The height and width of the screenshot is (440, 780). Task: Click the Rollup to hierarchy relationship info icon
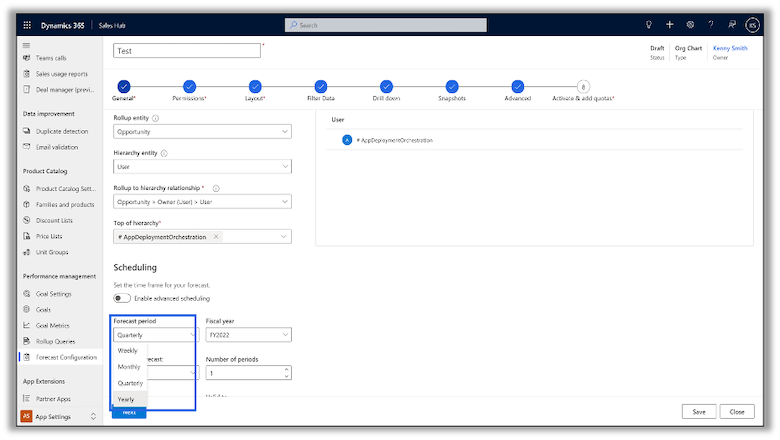point(216,188)
